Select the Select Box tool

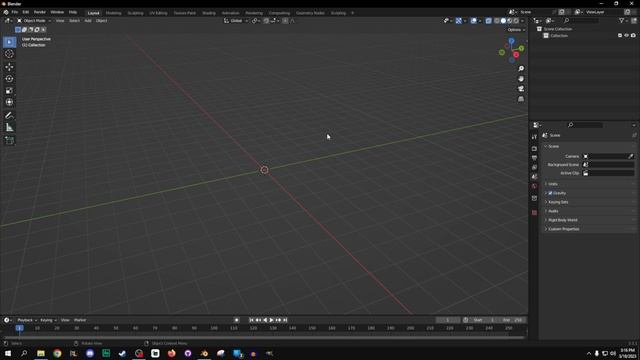tap(9, 42)
